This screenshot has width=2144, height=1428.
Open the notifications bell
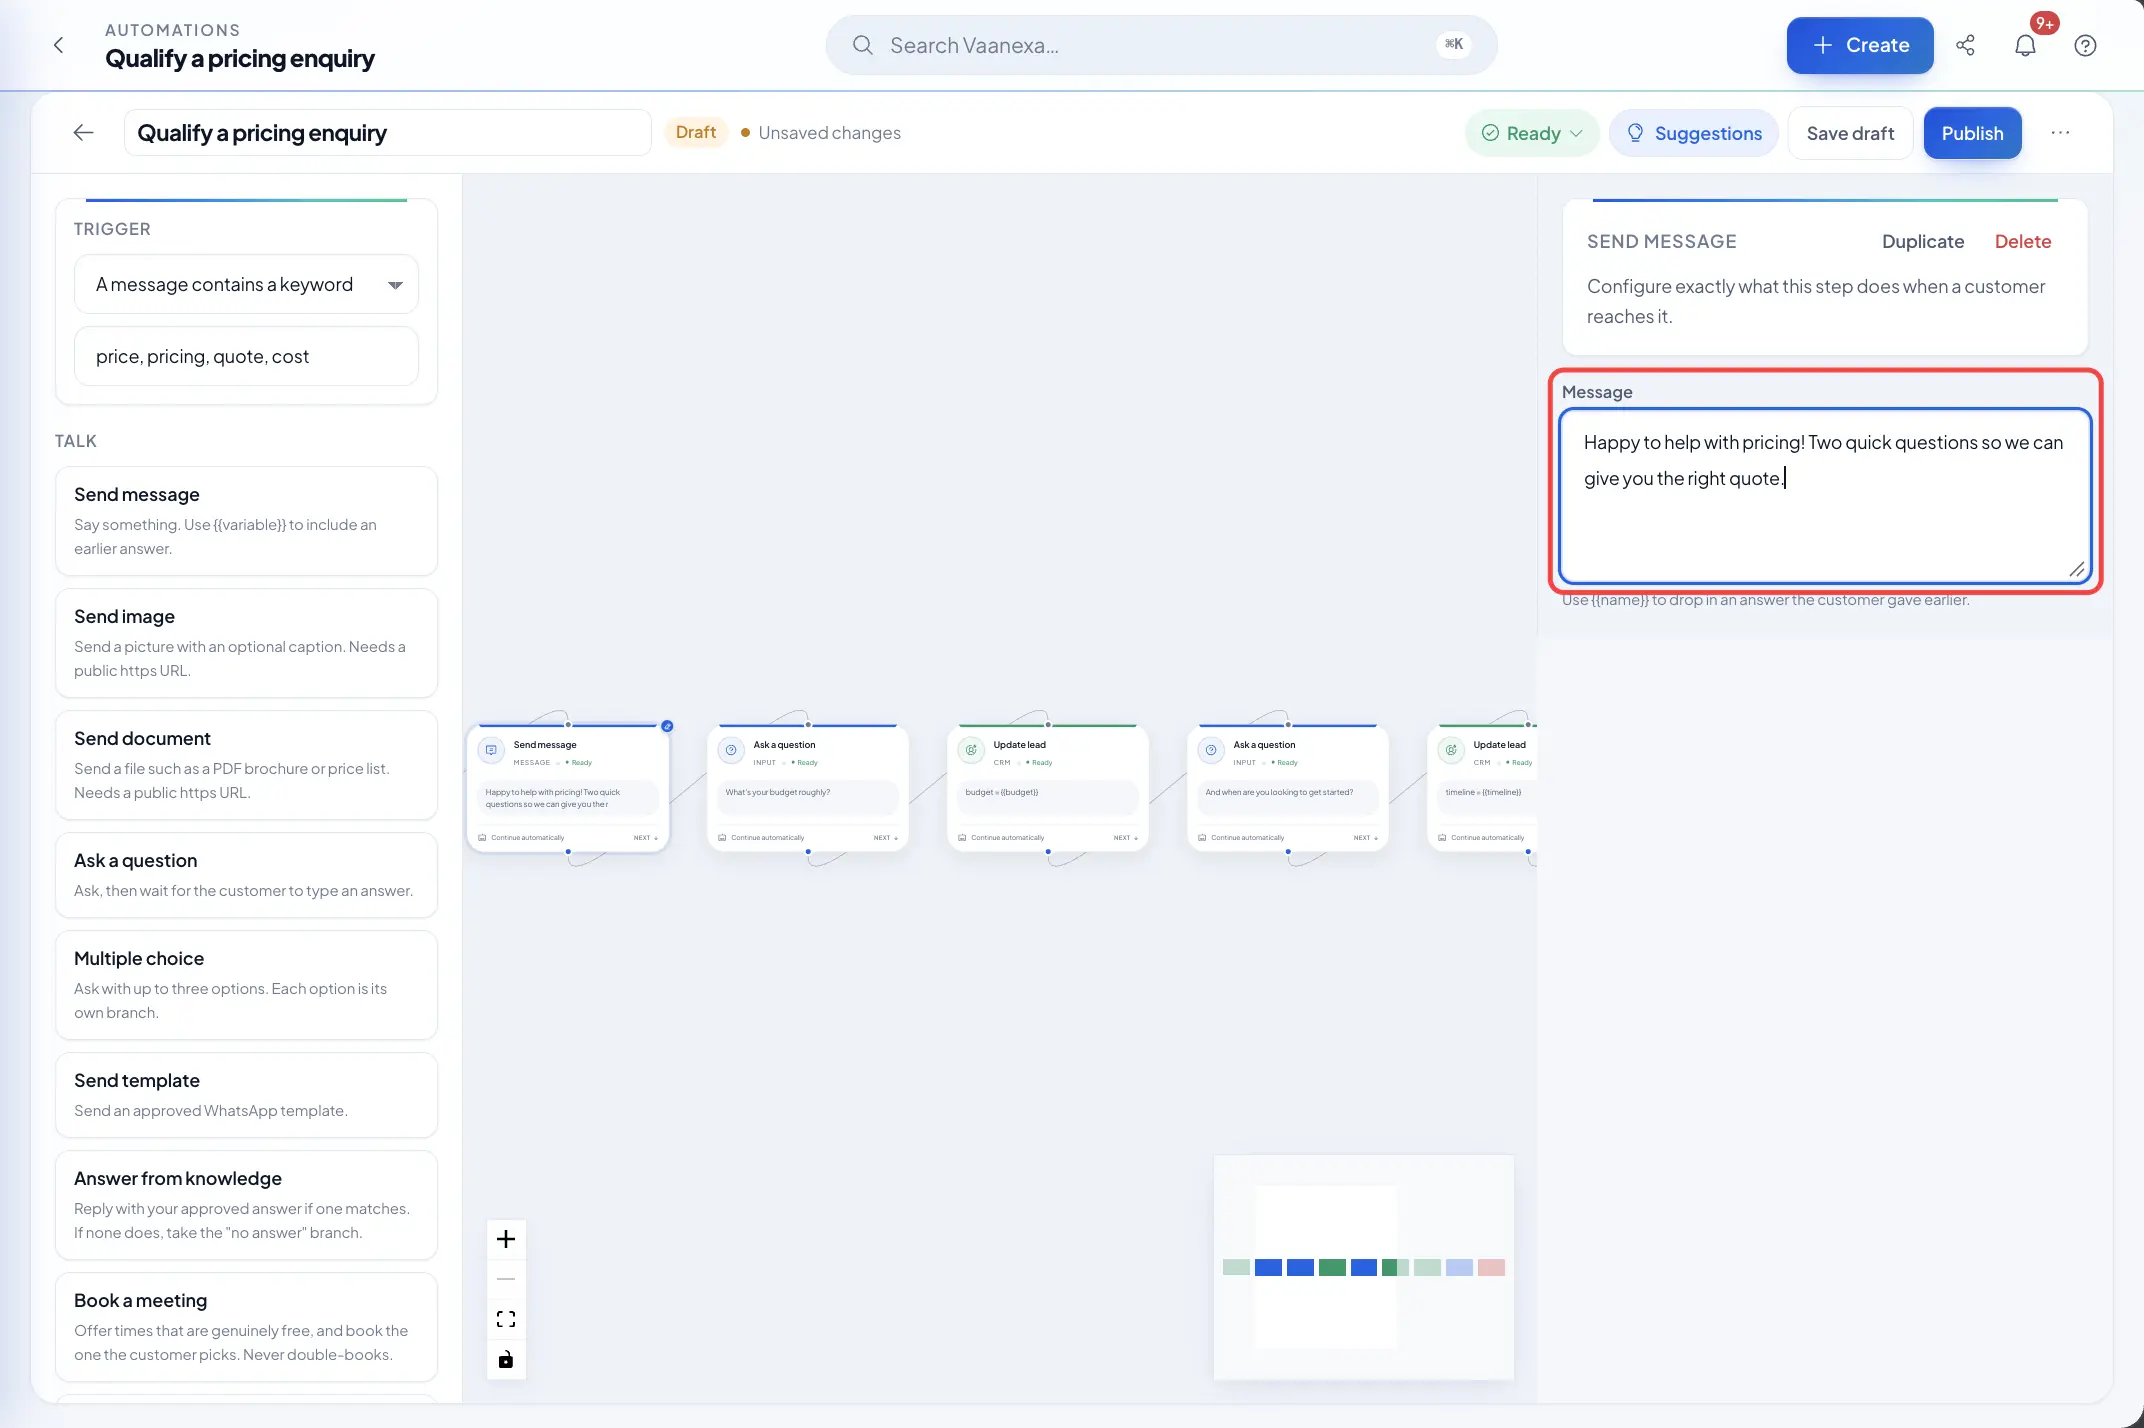tap(2025, 45)
